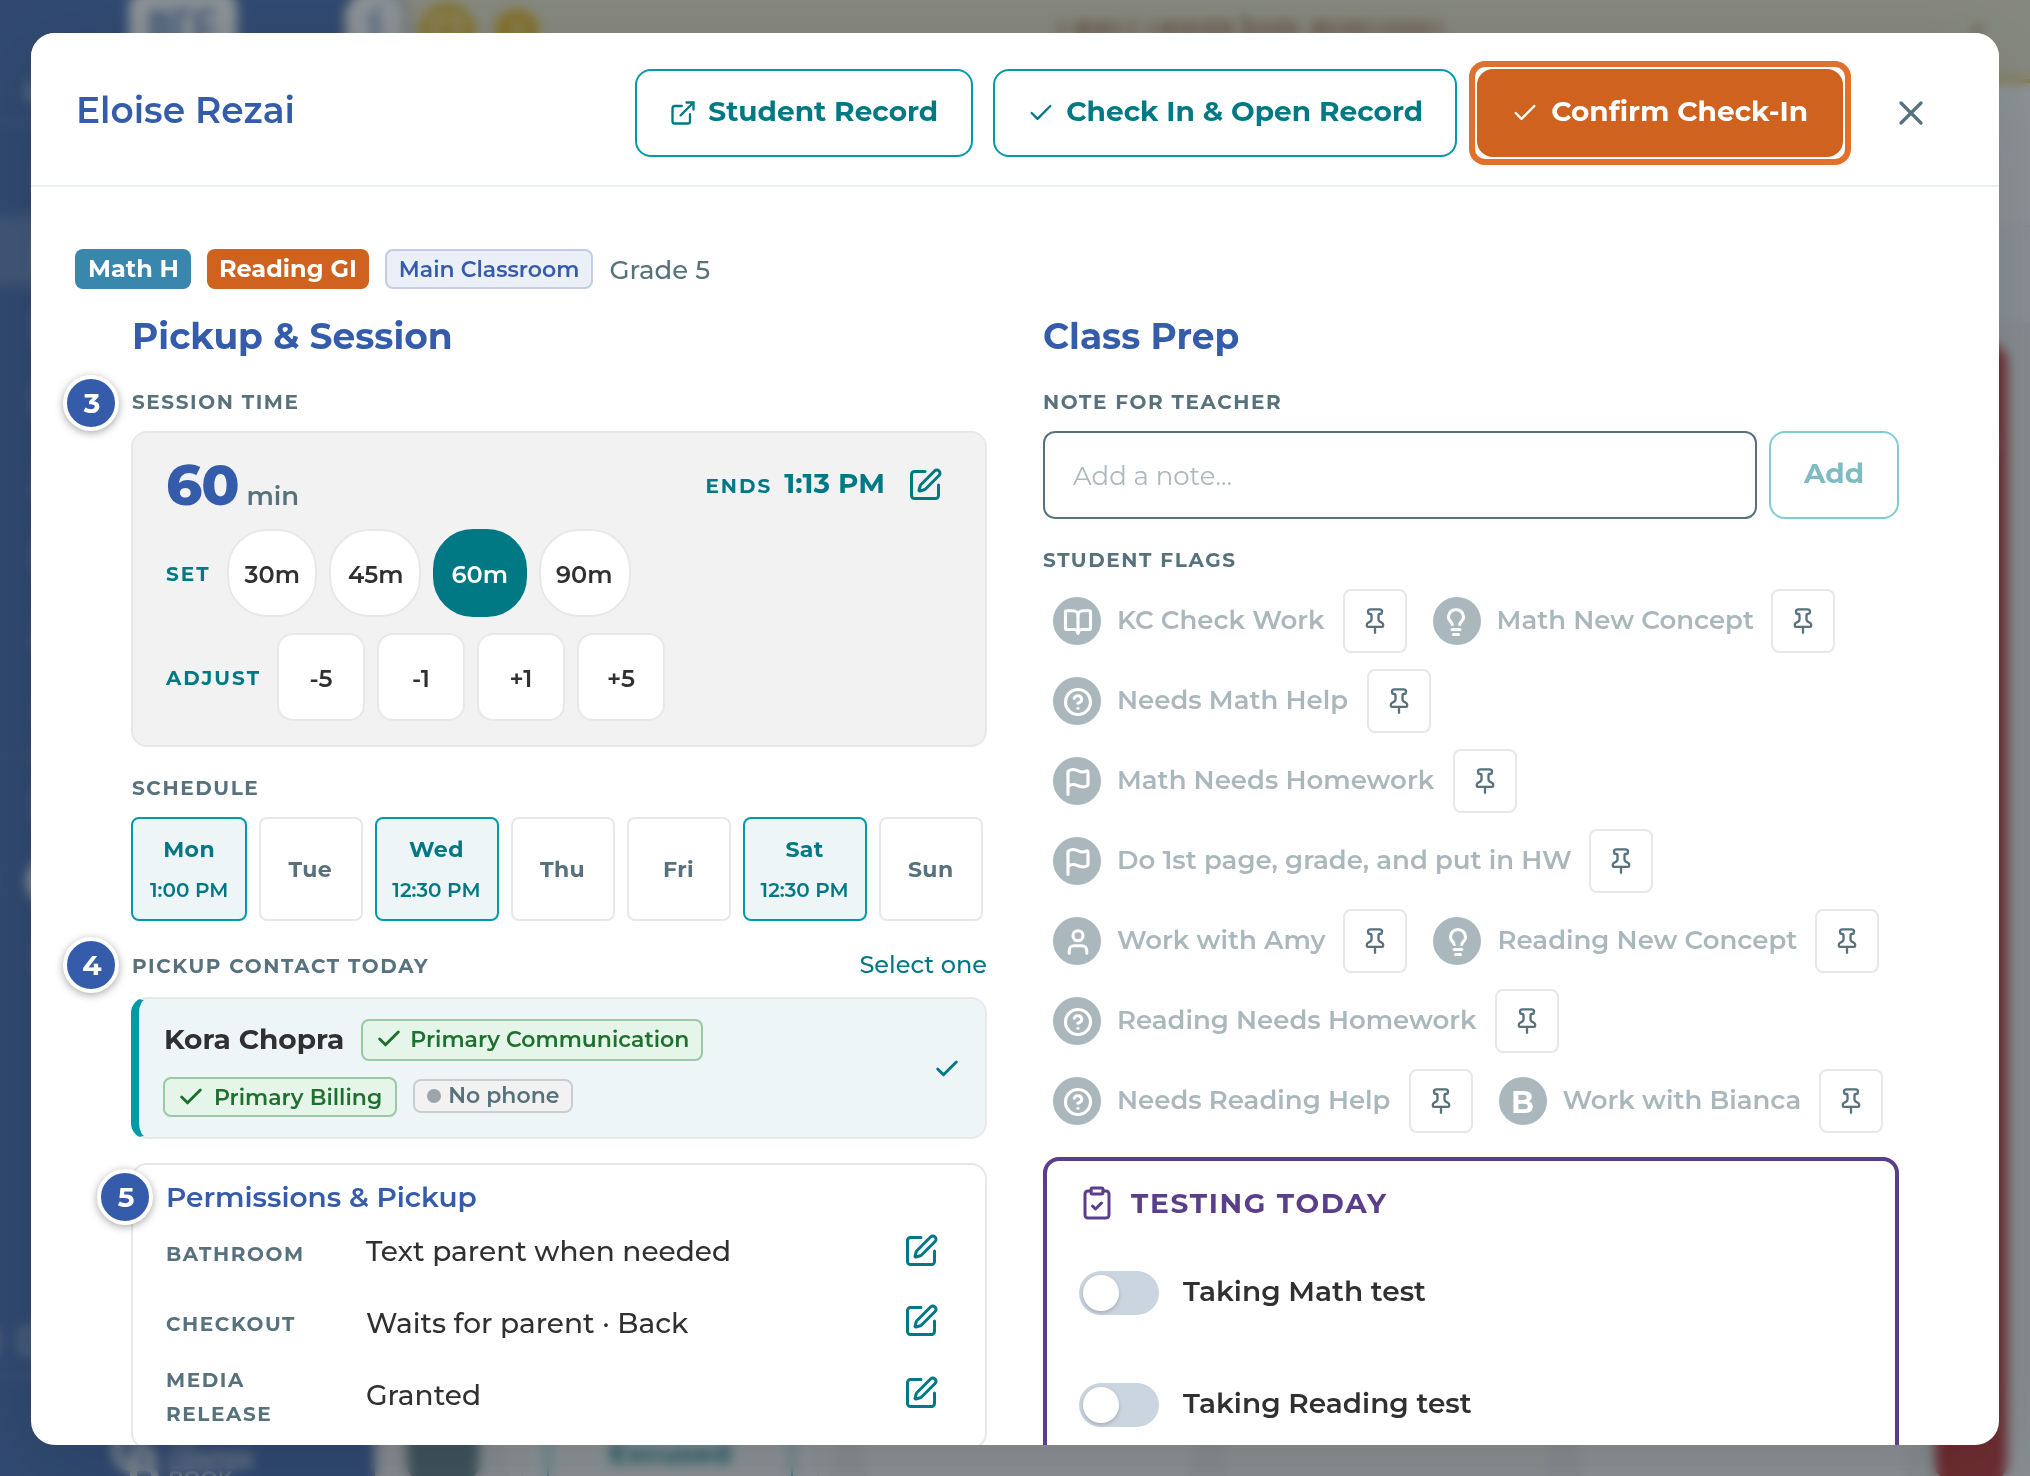The width and height of the screenshot is (2030, 1476).
Task: Pin the Math New Concept flag
Action: click(1803, 621)
